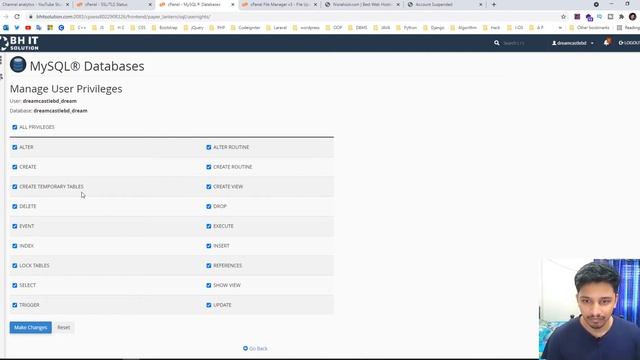
Task: Toggle the EXECUTE privilege checkbox
Action: click(209, 226)
